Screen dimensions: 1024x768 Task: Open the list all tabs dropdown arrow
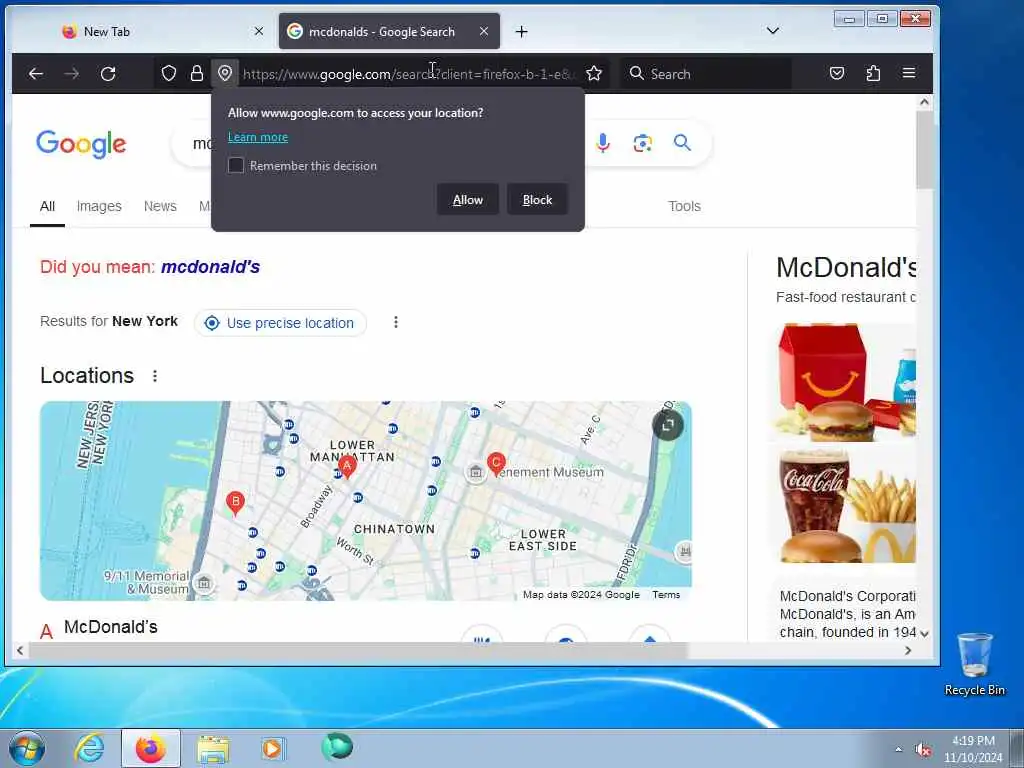(773, 31)
